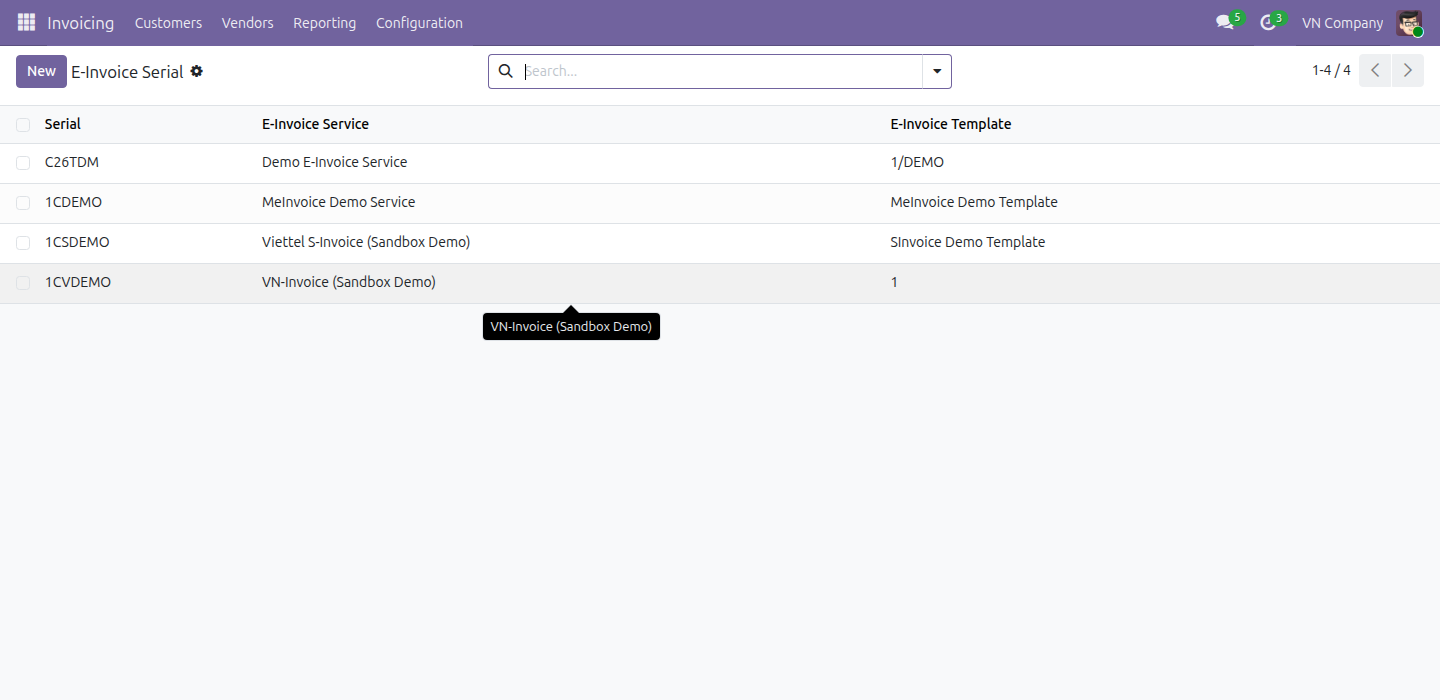Click the search magnifier icon
The width and height of the screenshot is (1440, 700).
tap(506, 71)
